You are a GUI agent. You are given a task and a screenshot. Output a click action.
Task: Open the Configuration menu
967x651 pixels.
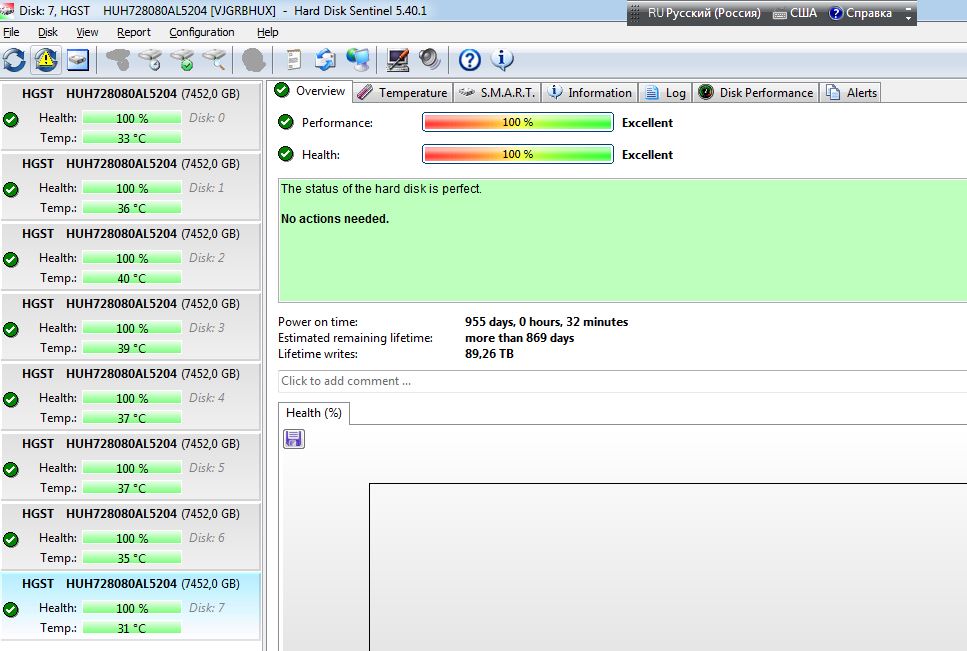pos(202,32)
